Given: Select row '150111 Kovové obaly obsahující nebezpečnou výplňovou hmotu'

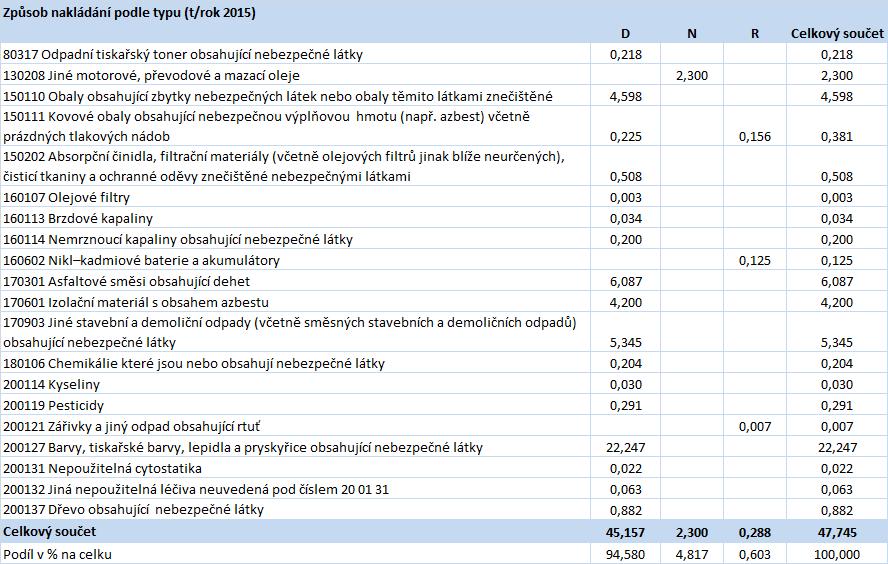Looking at the screenshot, I should [x=444, y=126].
